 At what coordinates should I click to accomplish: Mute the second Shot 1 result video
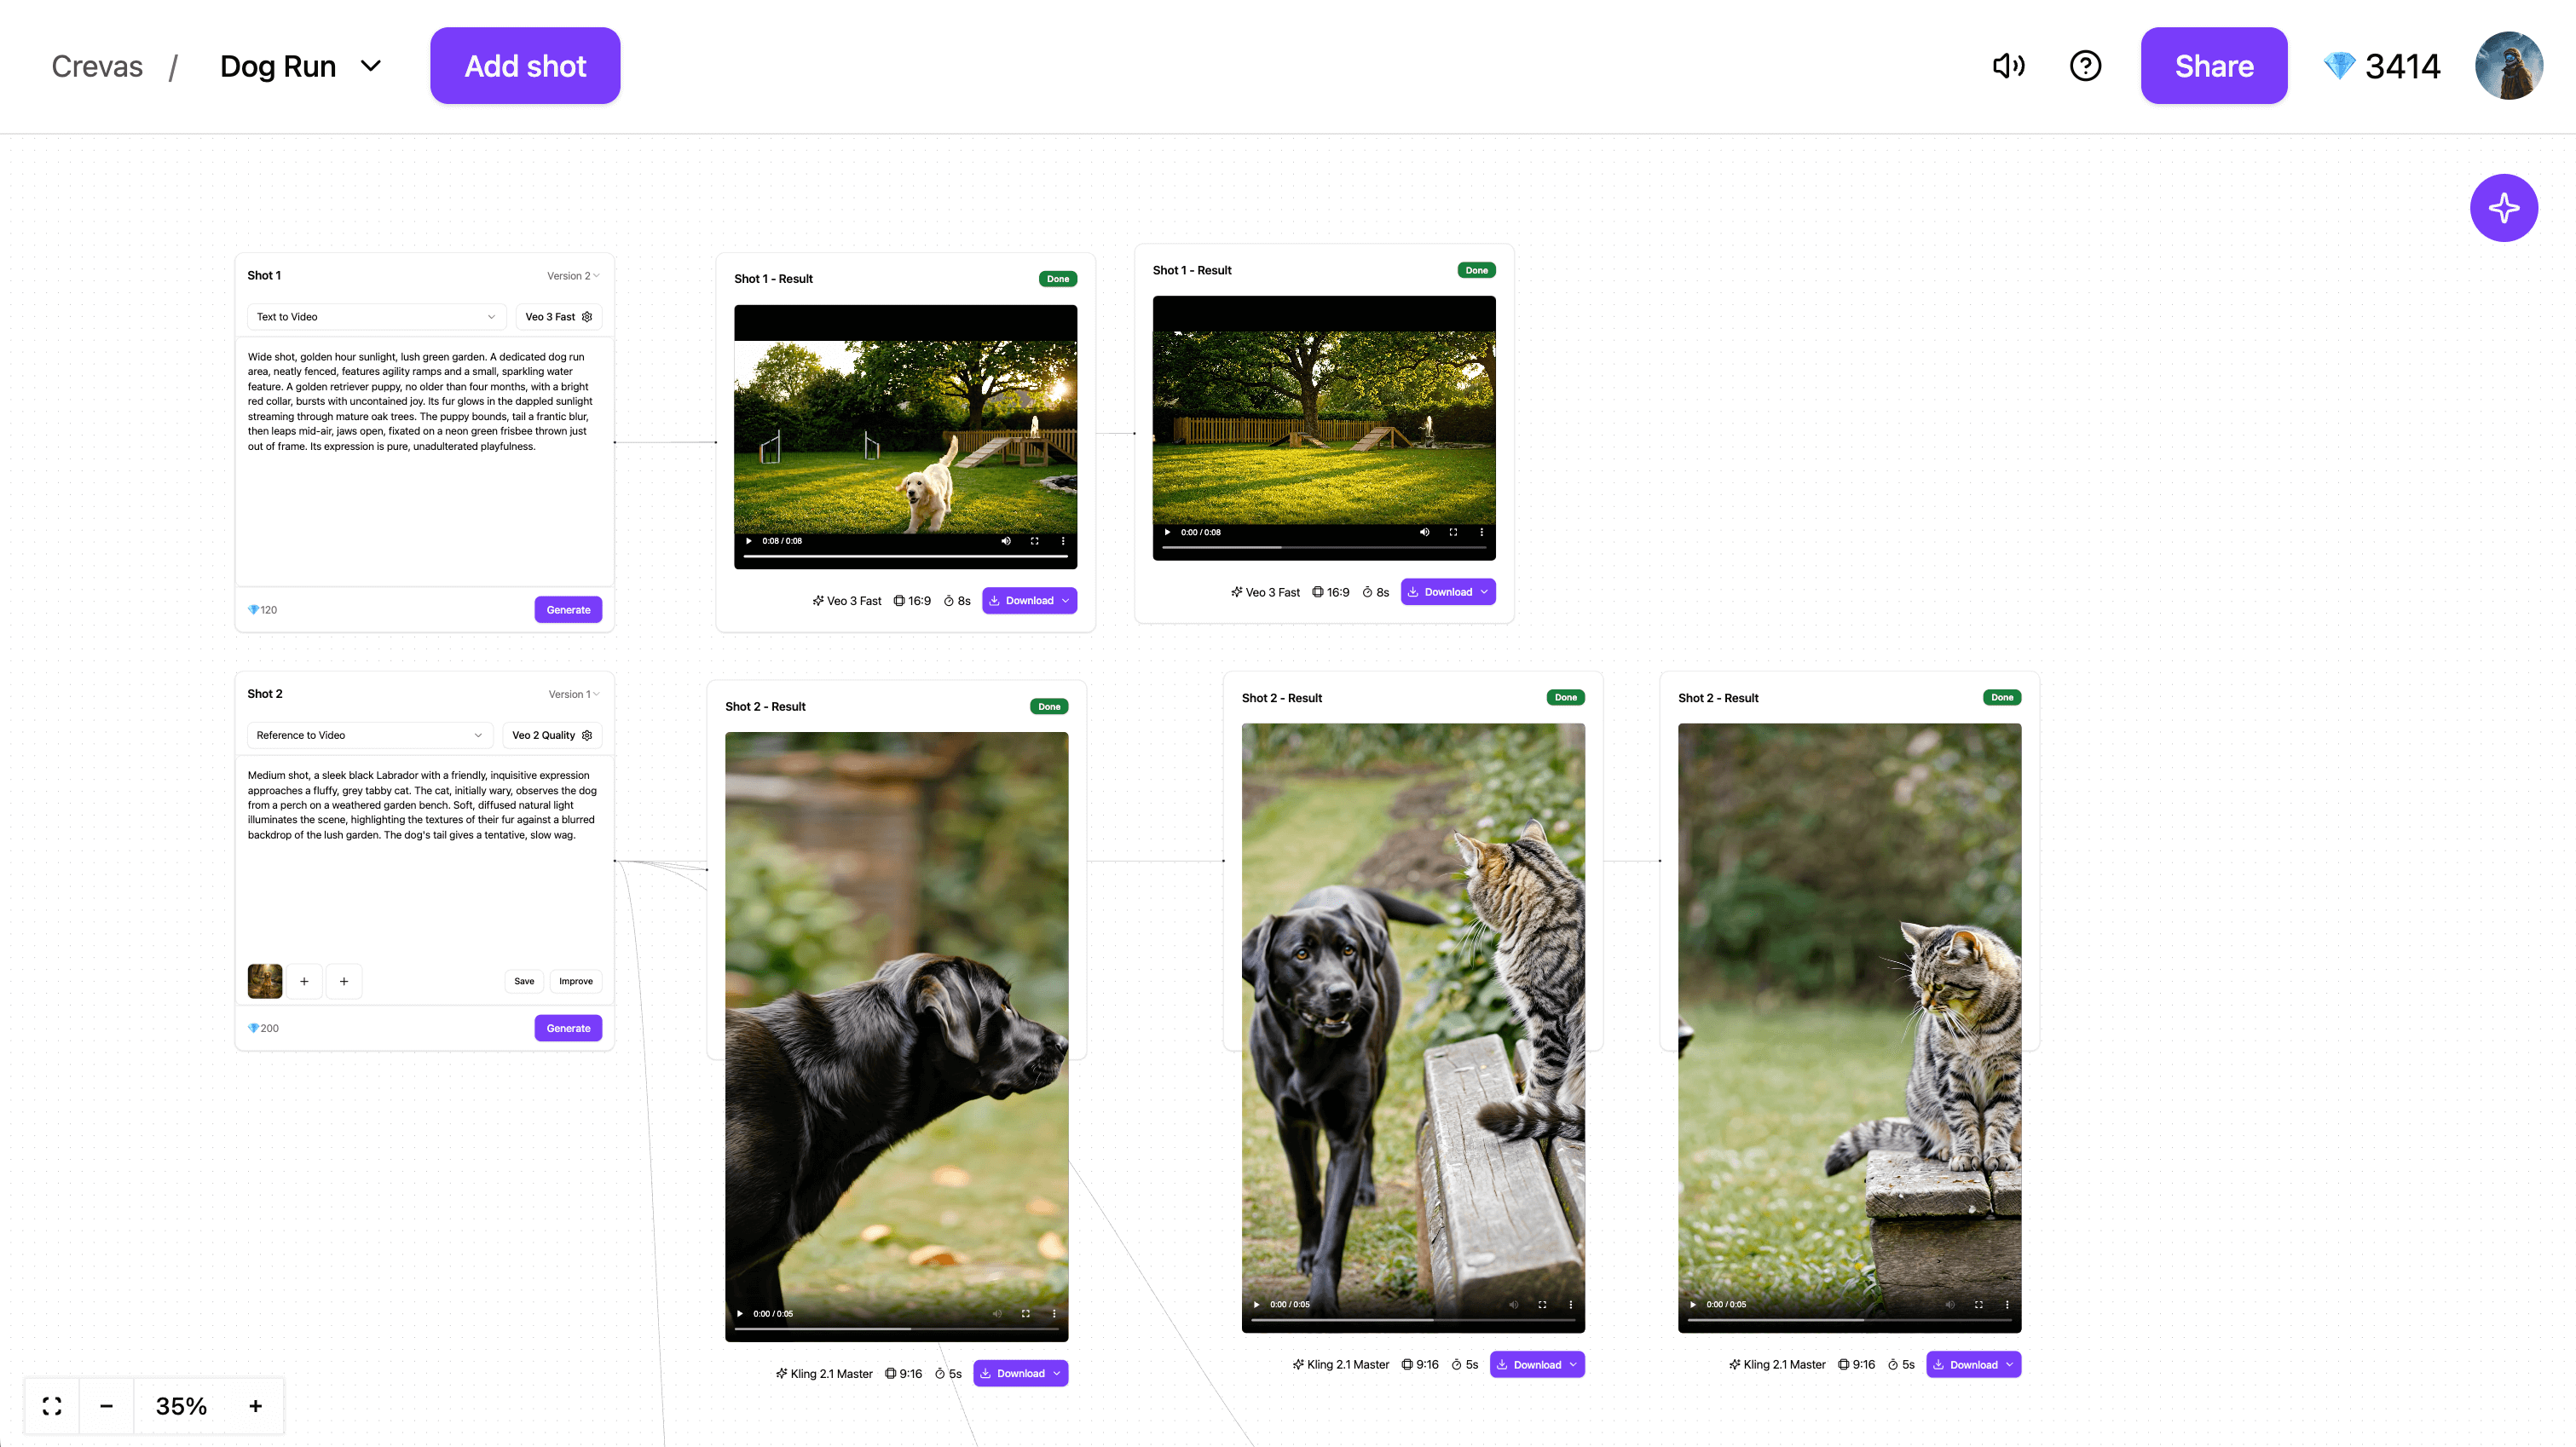1424,532
